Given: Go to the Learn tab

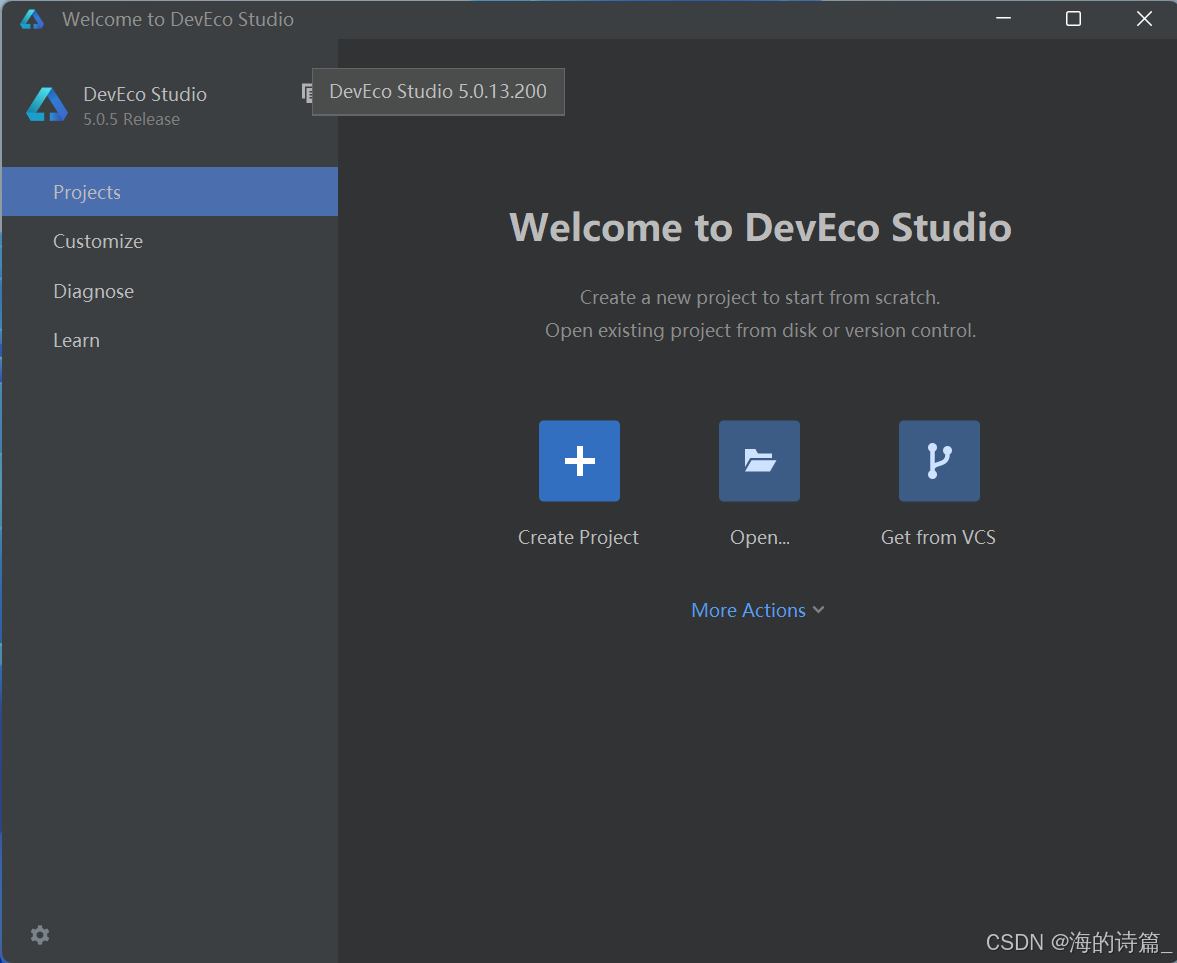Looking at the screenshot, I should click(170, 341).
